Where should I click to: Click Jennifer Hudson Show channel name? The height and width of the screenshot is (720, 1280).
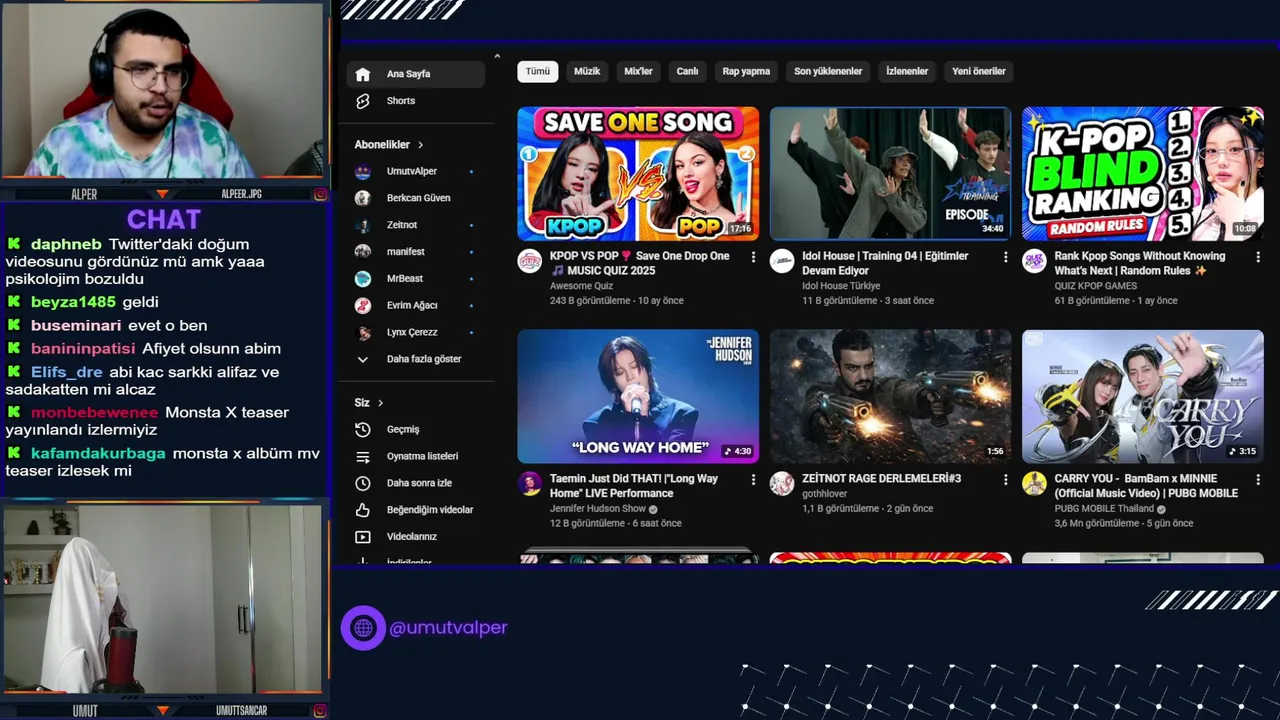(x=598, y=509)
